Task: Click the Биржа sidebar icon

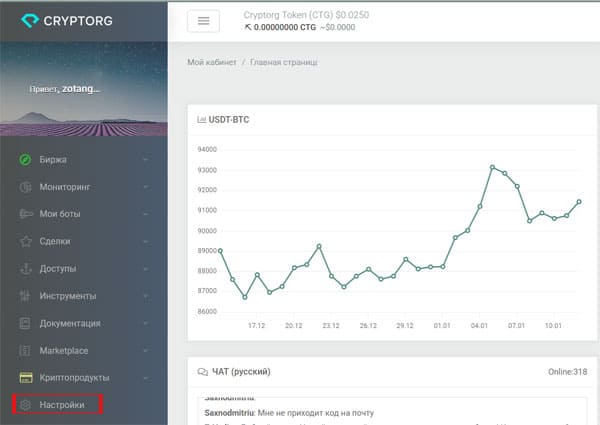Action: pos(25,159)
